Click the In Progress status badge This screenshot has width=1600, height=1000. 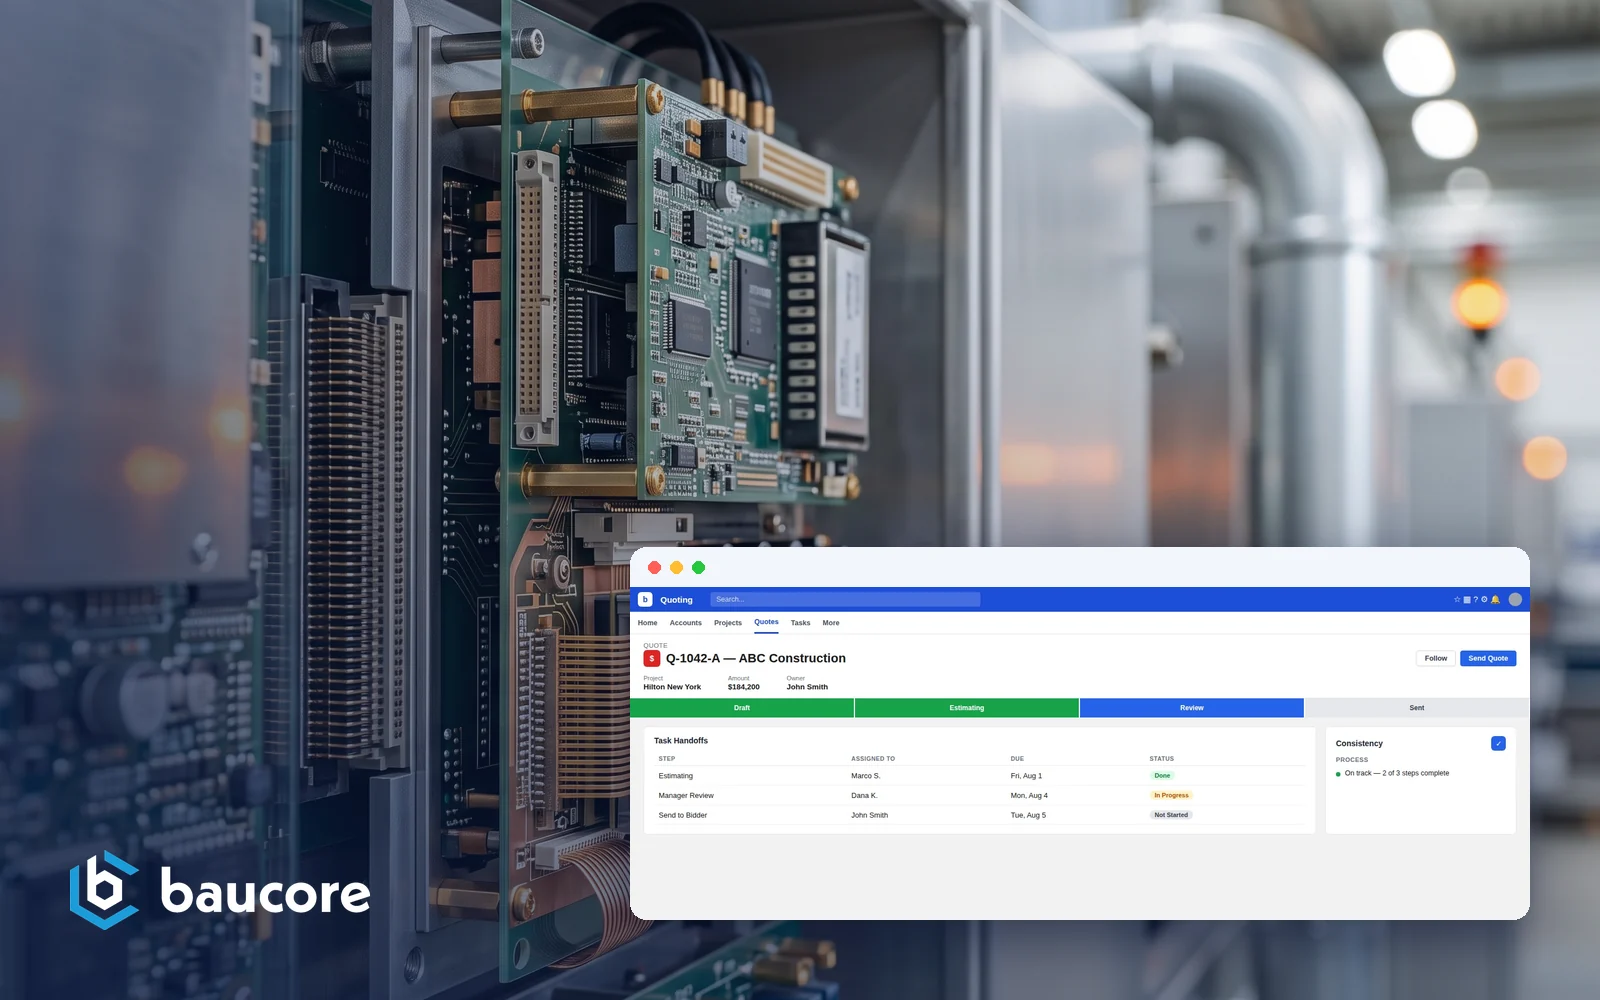1172,795
